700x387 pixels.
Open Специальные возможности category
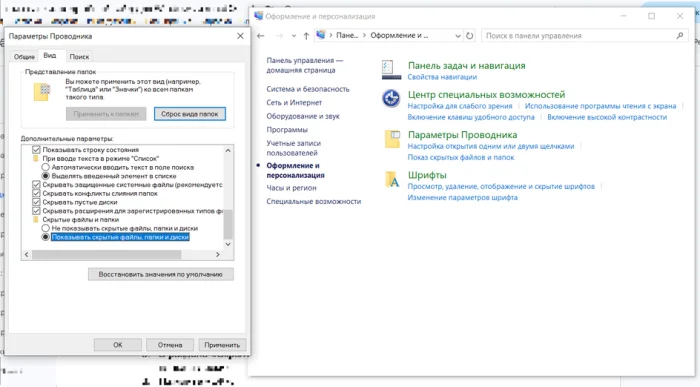[314, 201]
